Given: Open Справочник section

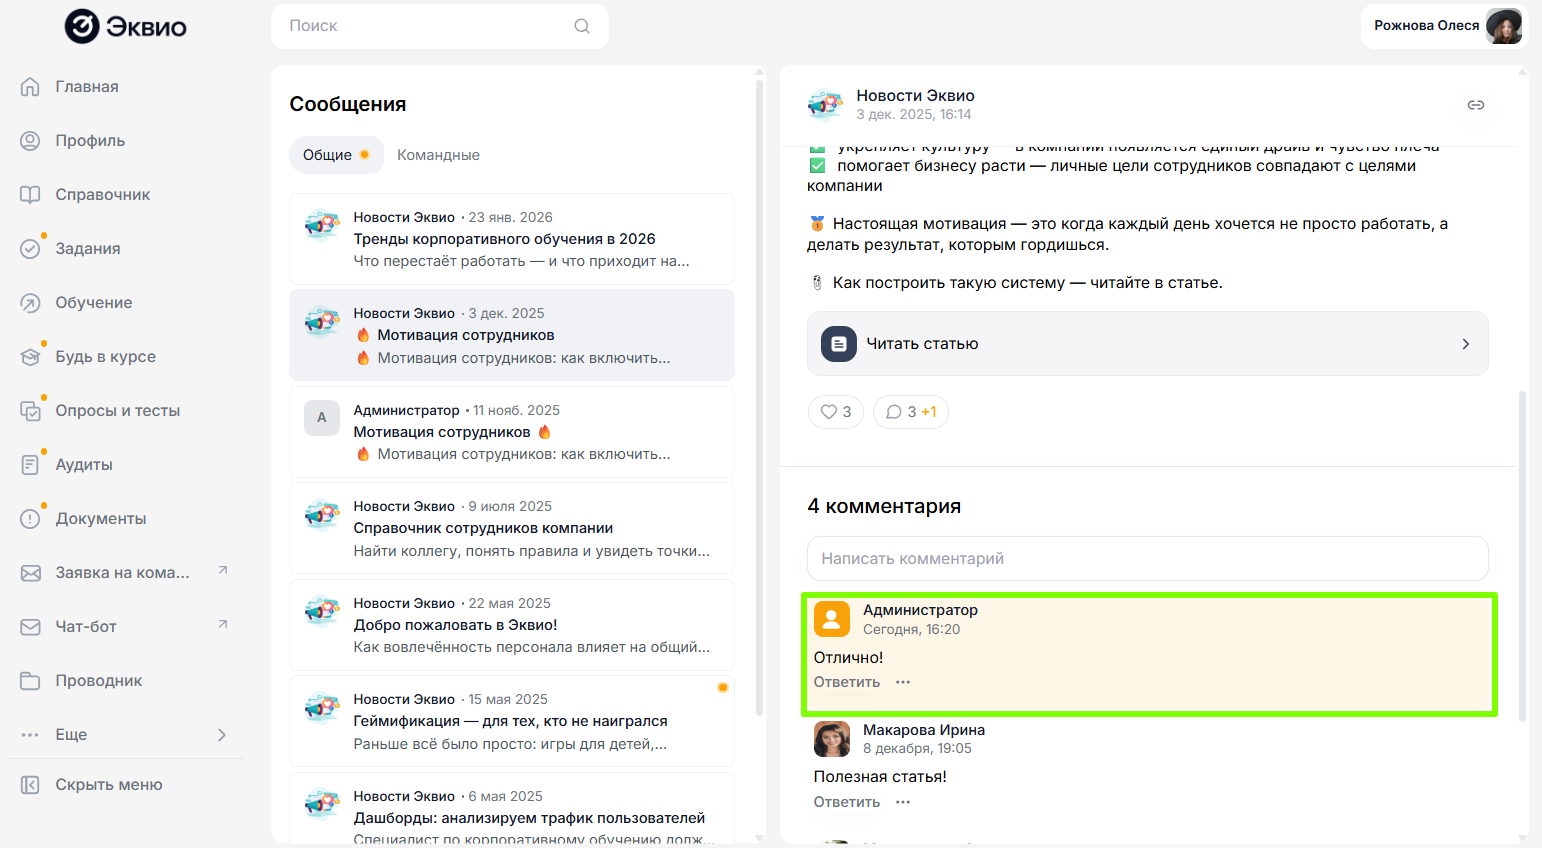Looking at the screenshot, I should point(102,195).
